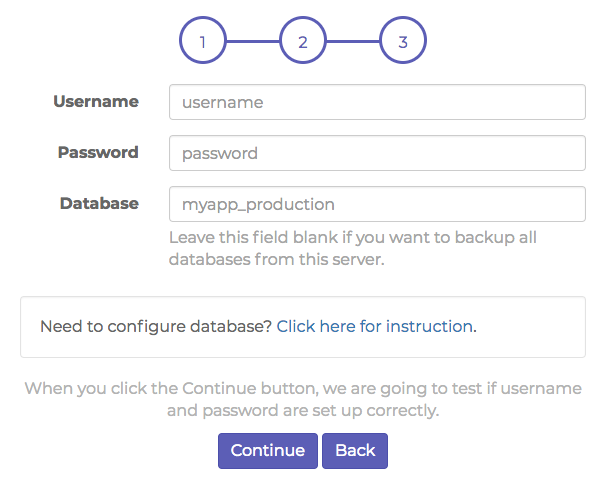607x491 pixels.
Task: Click the 'Need to configure database?' text
Action: [156, 326]
